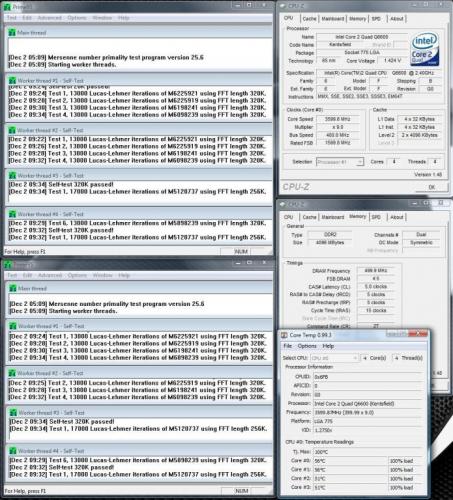This screenshot has height=500, width=453.
Task: Switch to CPU tab in CPU-Z memory window
Action: [x=289, y=217]
